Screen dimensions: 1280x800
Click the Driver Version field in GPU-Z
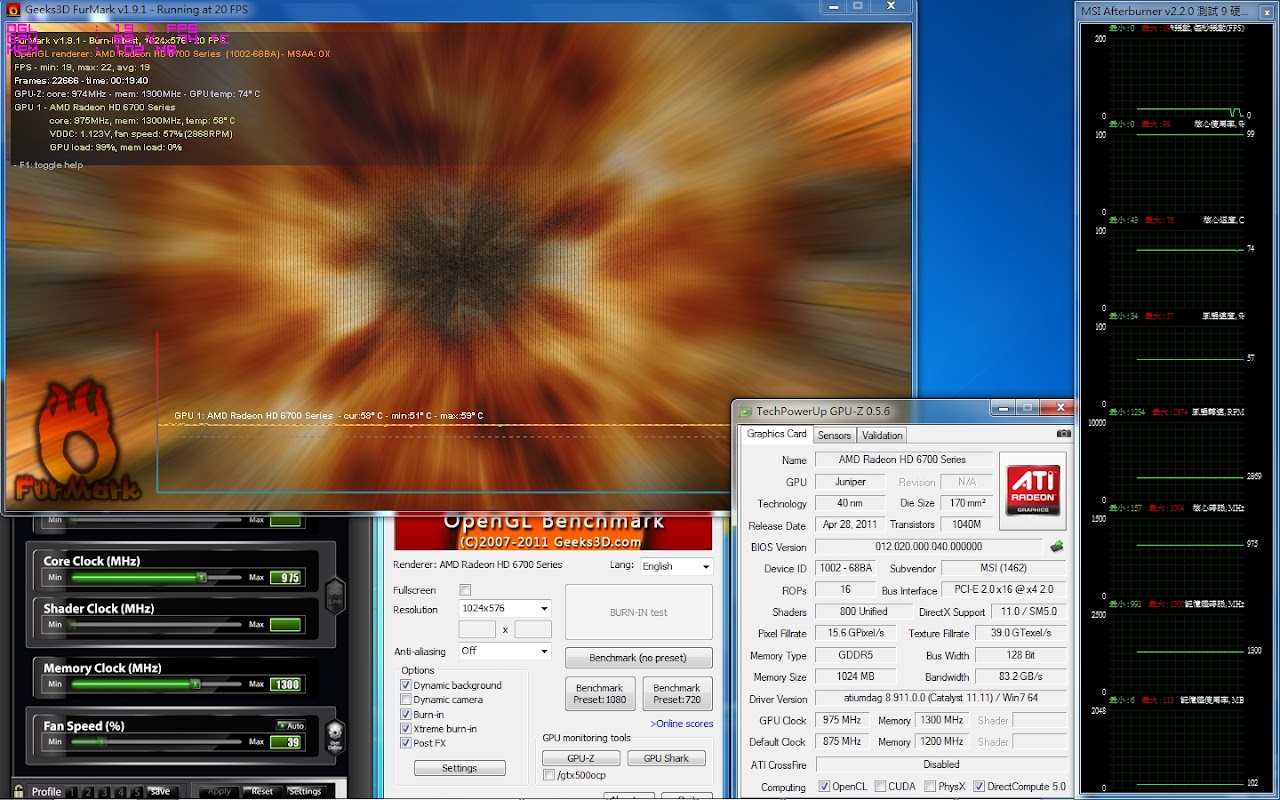[941, 698]
